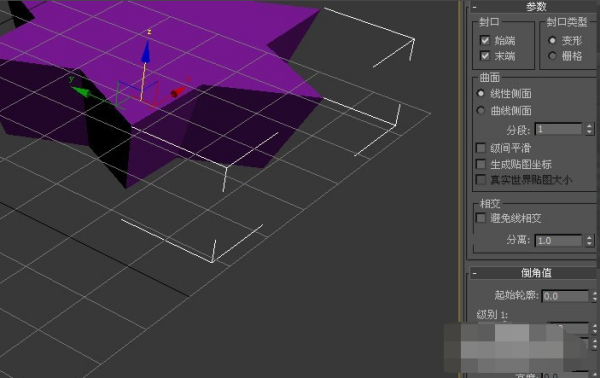Select the 变形 cap type radio button
The height and width of the screenshot is (378, 600).
point(552,40)
